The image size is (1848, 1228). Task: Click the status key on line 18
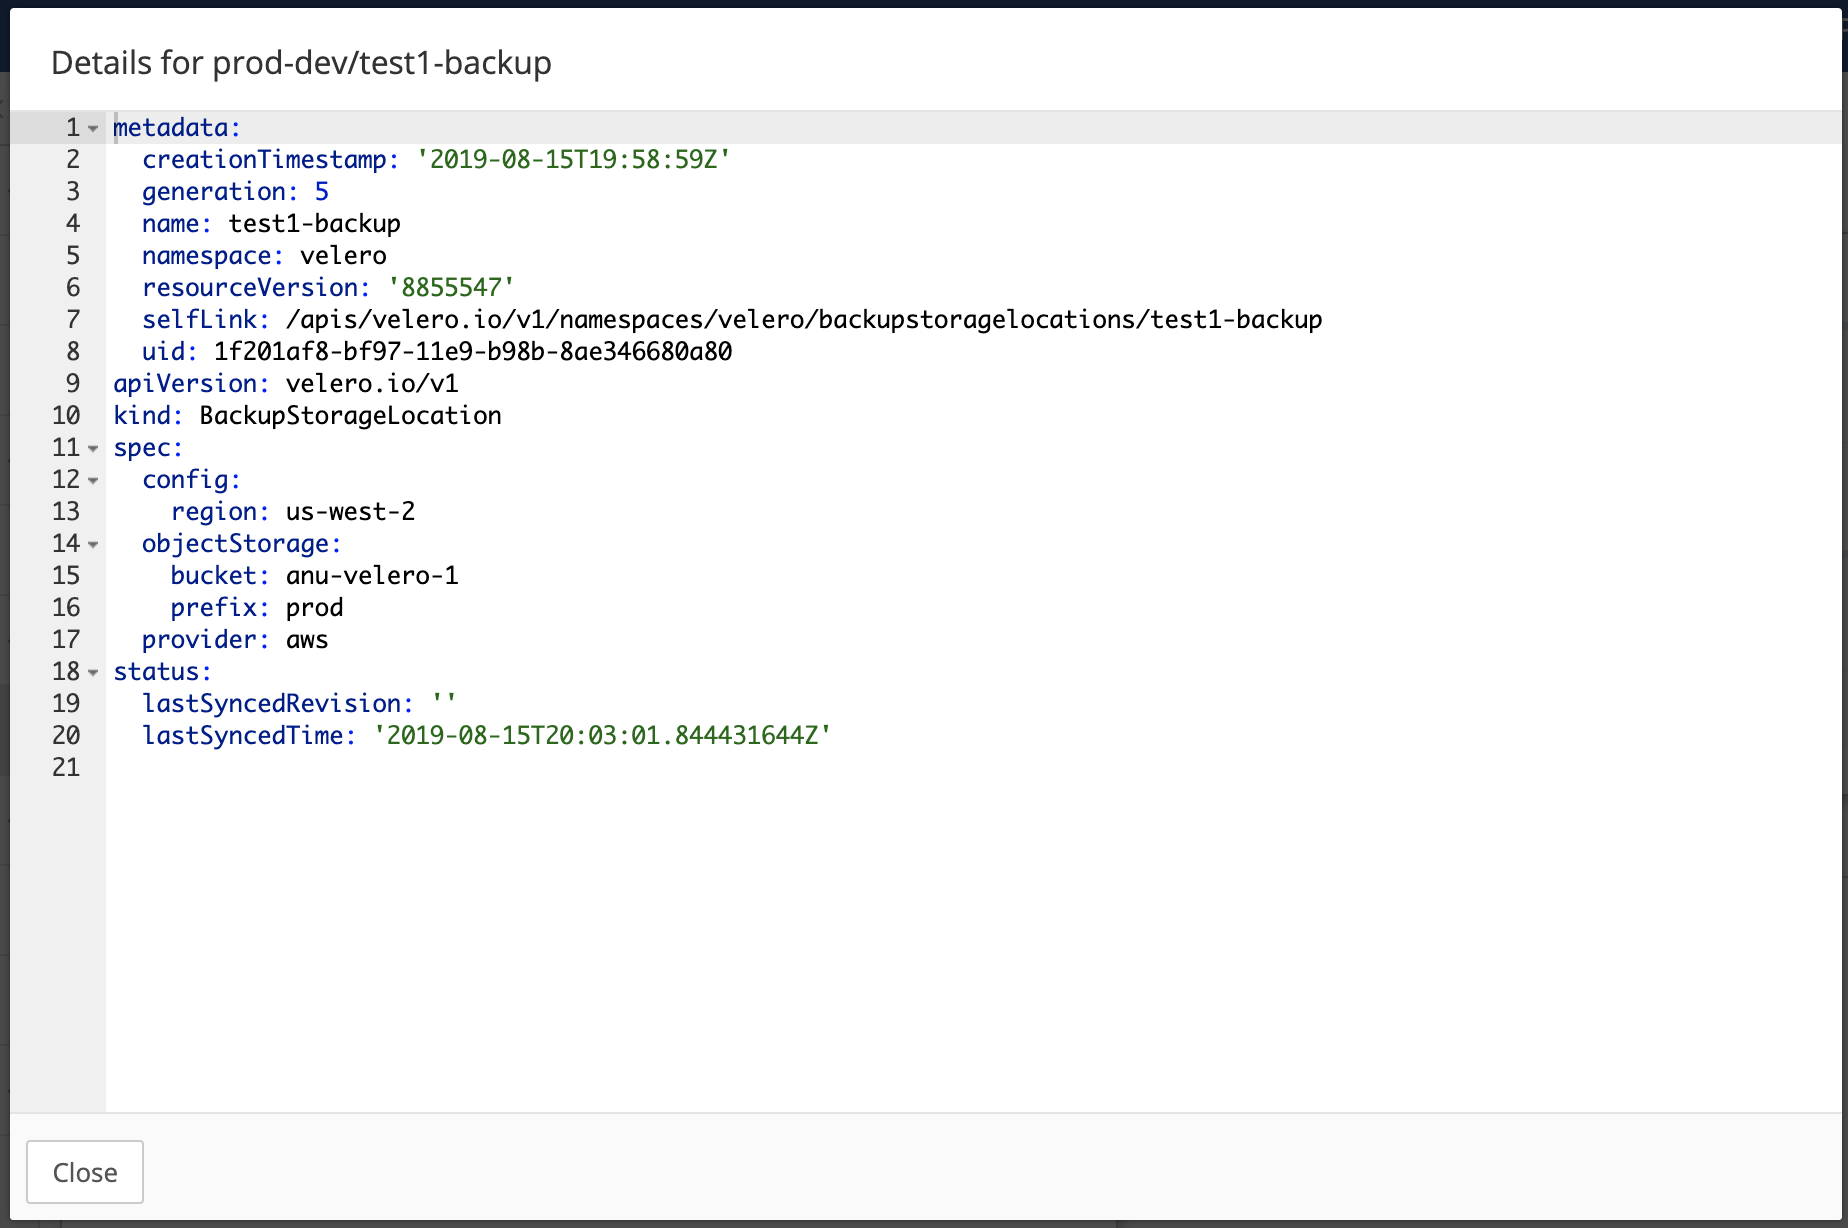(162, 672)
